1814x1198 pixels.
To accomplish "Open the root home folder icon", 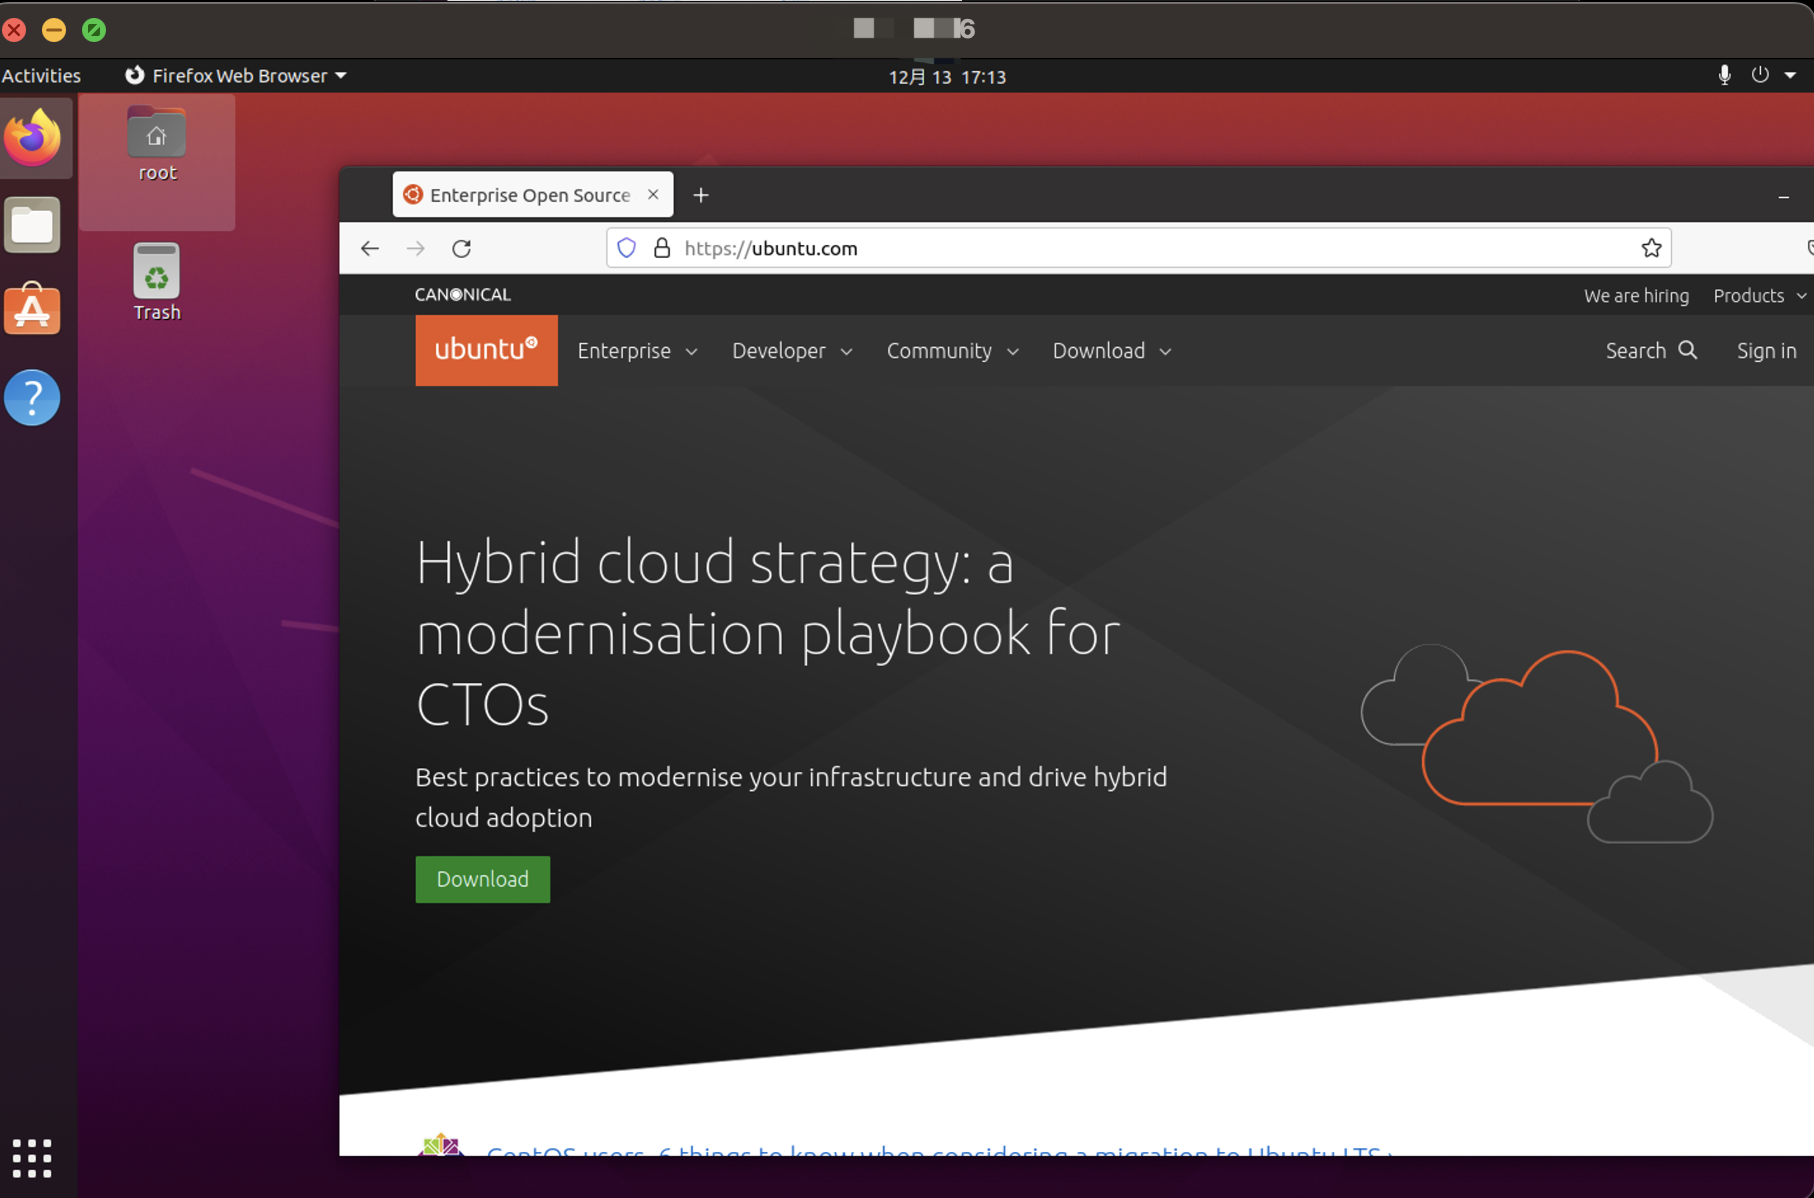I will (157, 146).
